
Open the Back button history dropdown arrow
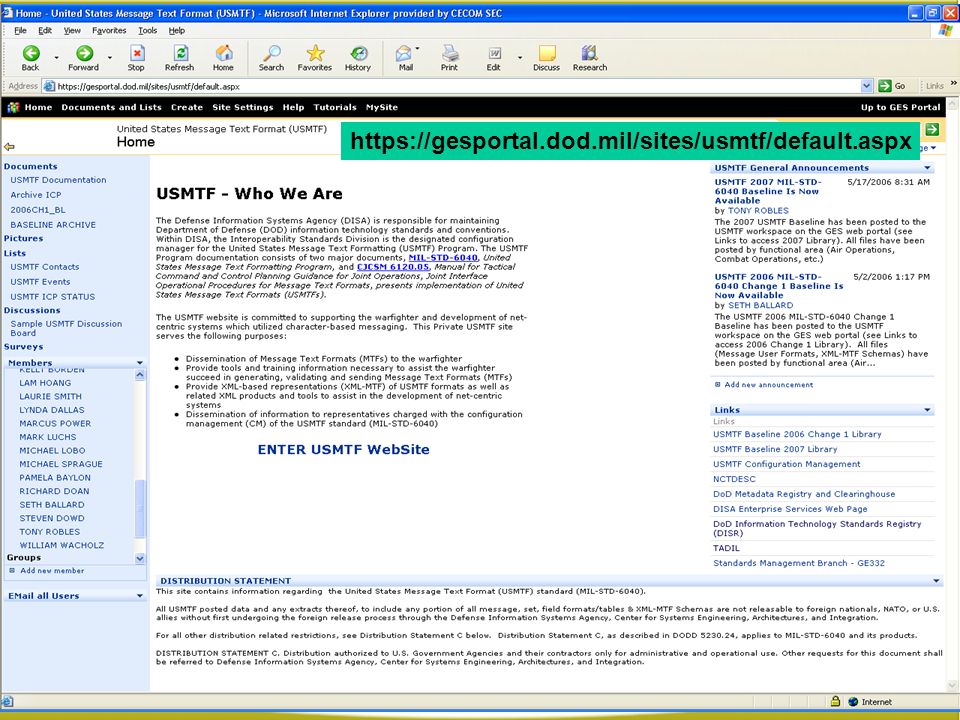pos(56,58)
